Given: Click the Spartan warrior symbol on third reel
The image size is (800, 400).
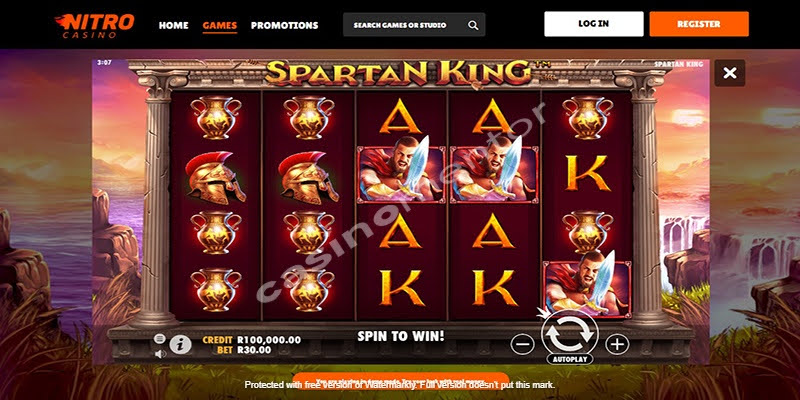Looking at the screenshot, I should (401, 173).
